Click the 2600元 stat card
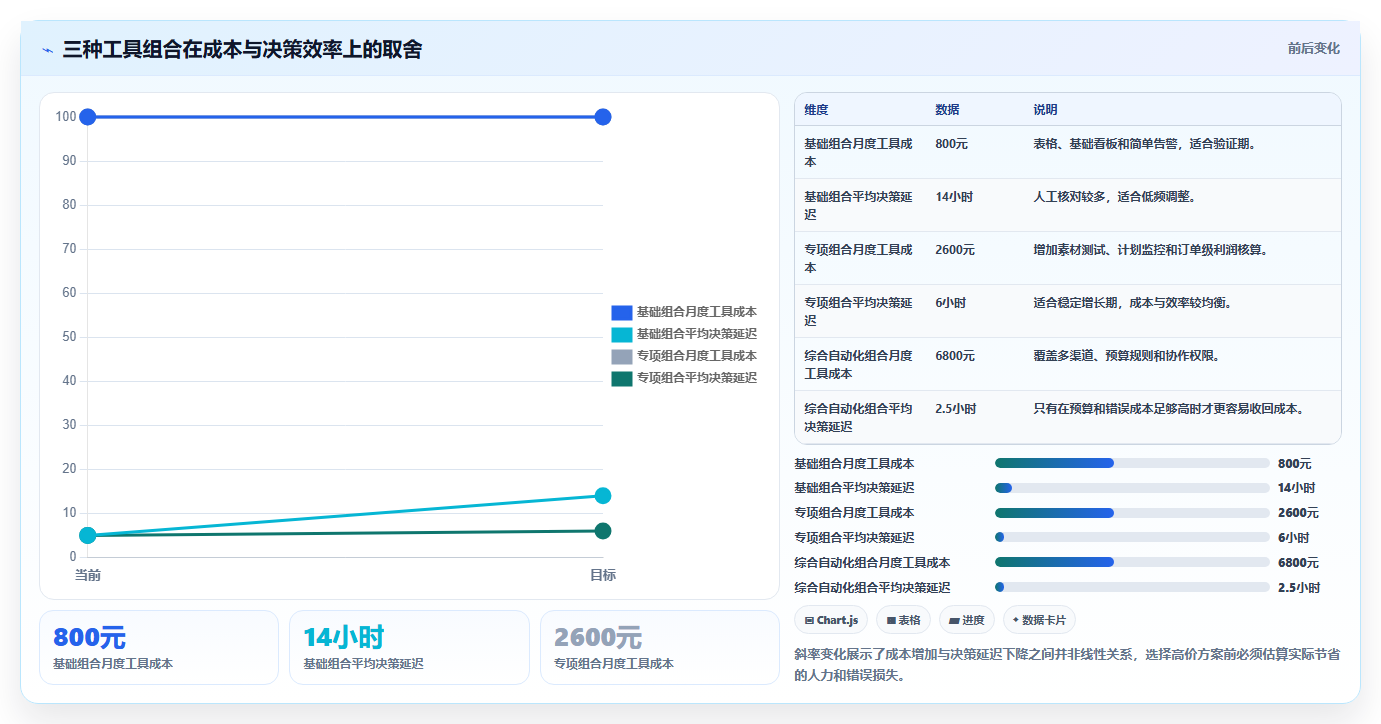This screenshot has height=724, width=1381. tap(660, 647)
